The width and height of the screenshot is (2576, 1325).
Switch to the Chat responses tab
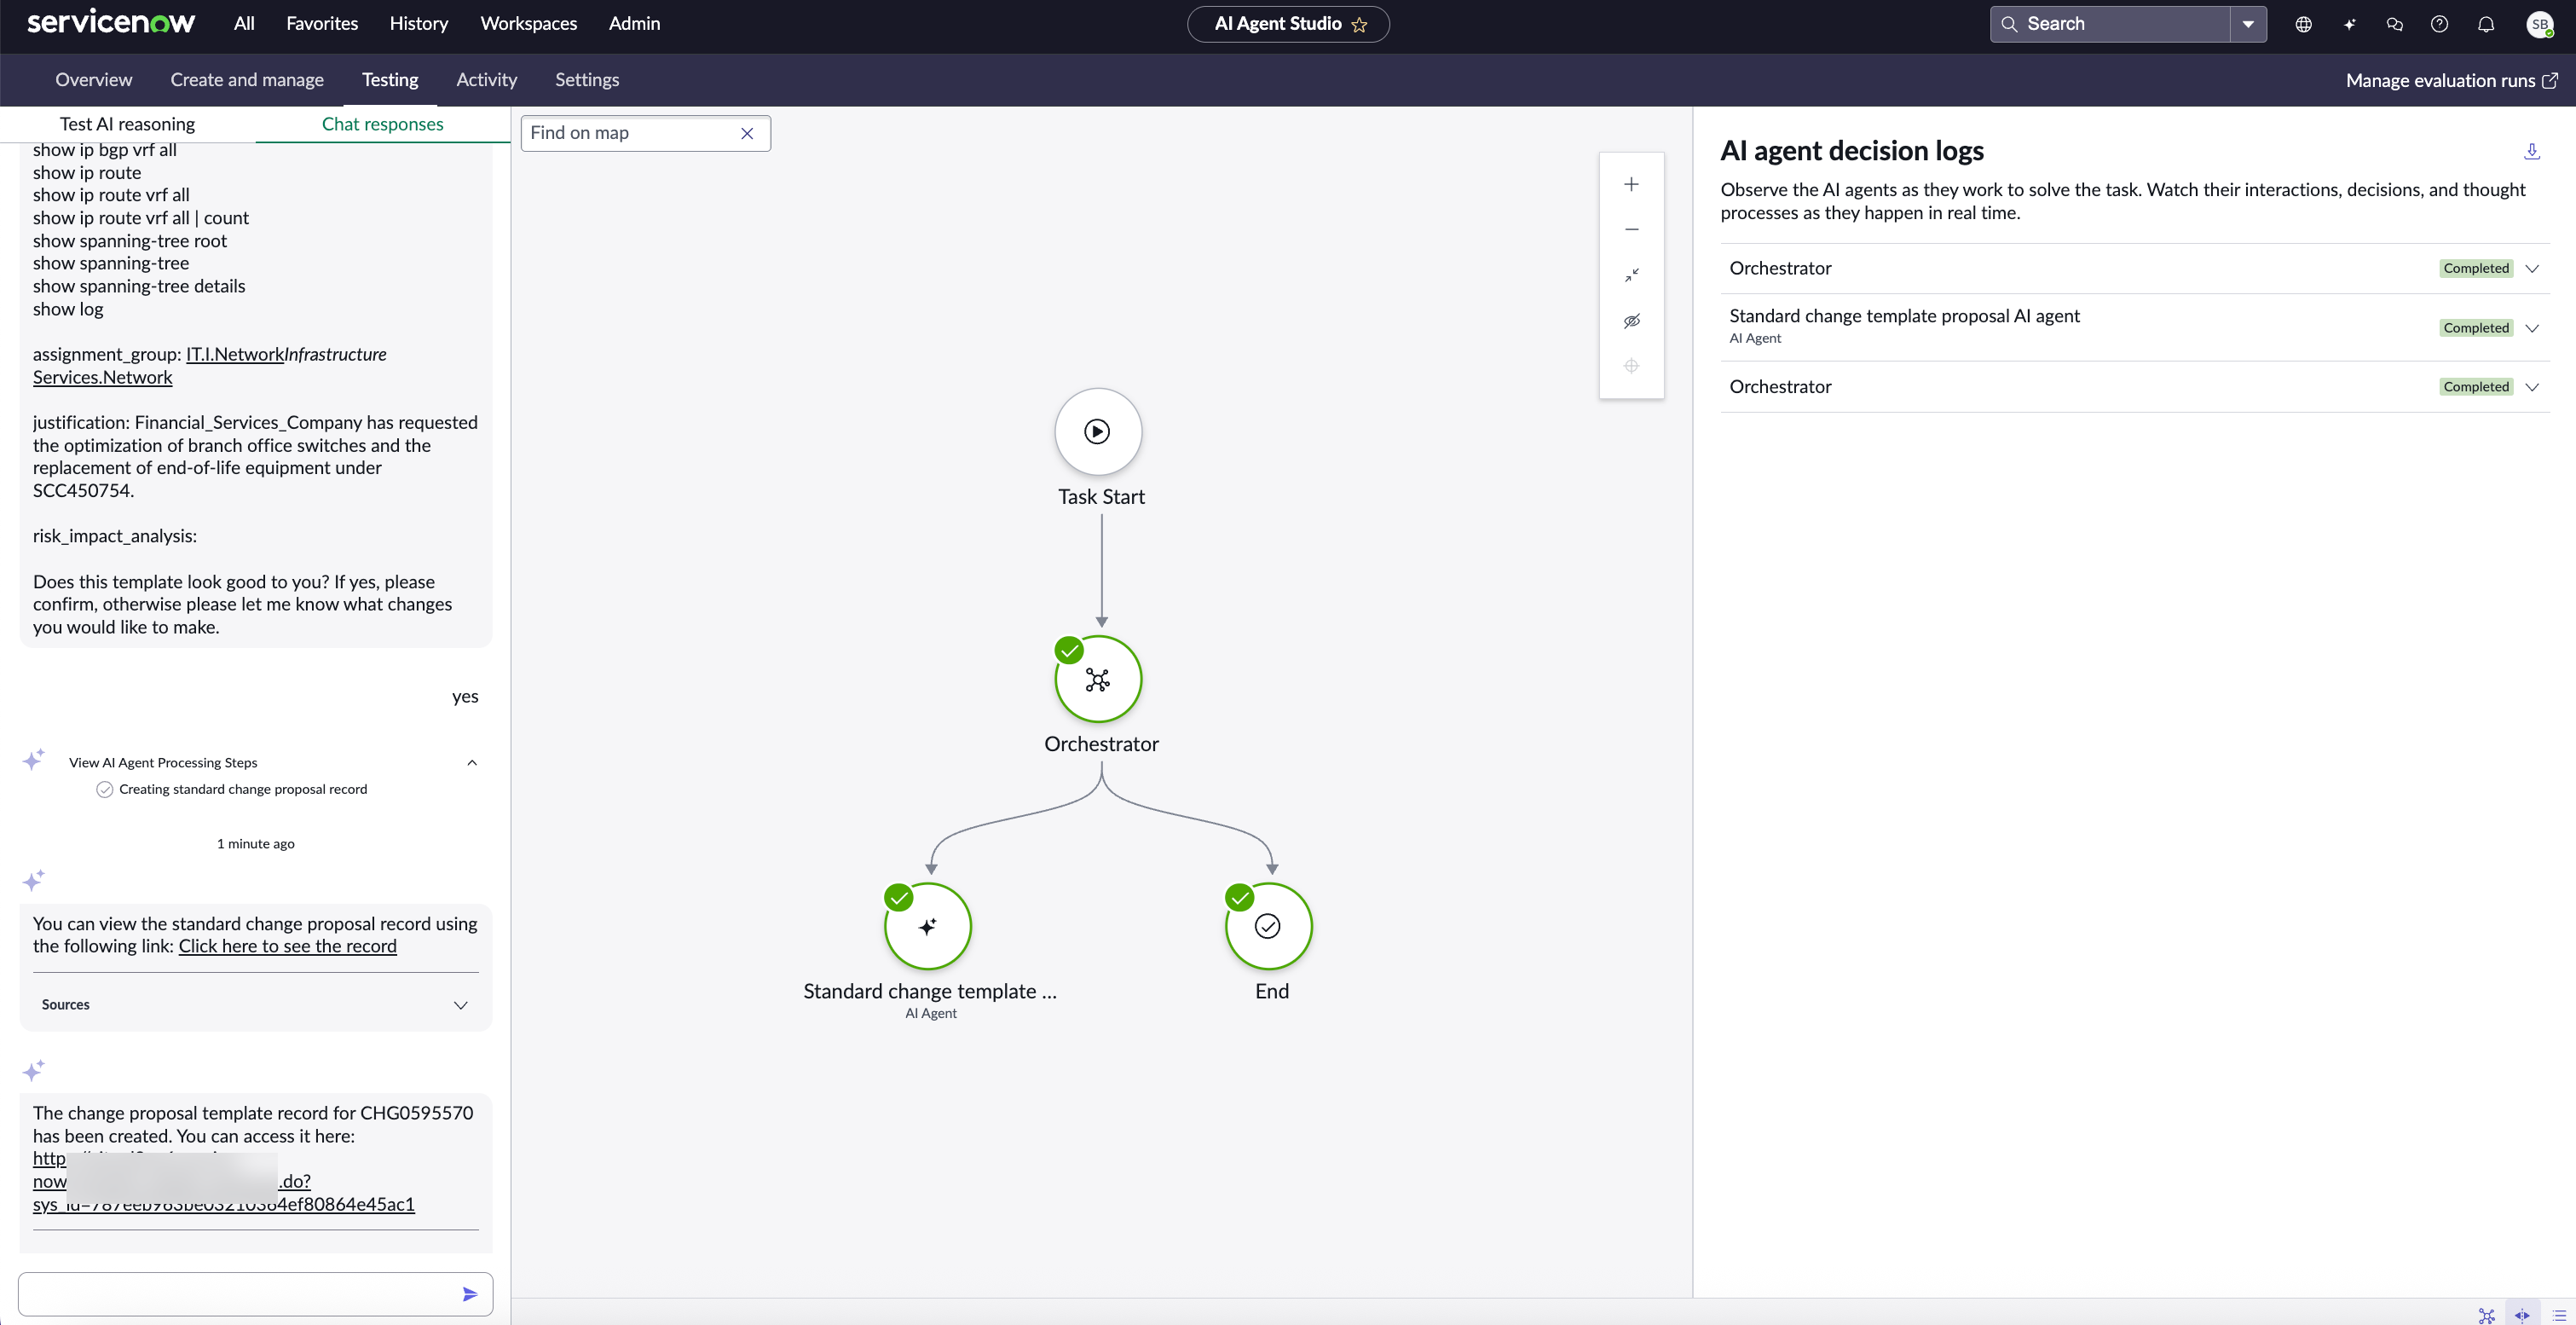pyautogui.click(x=383, y=124)
